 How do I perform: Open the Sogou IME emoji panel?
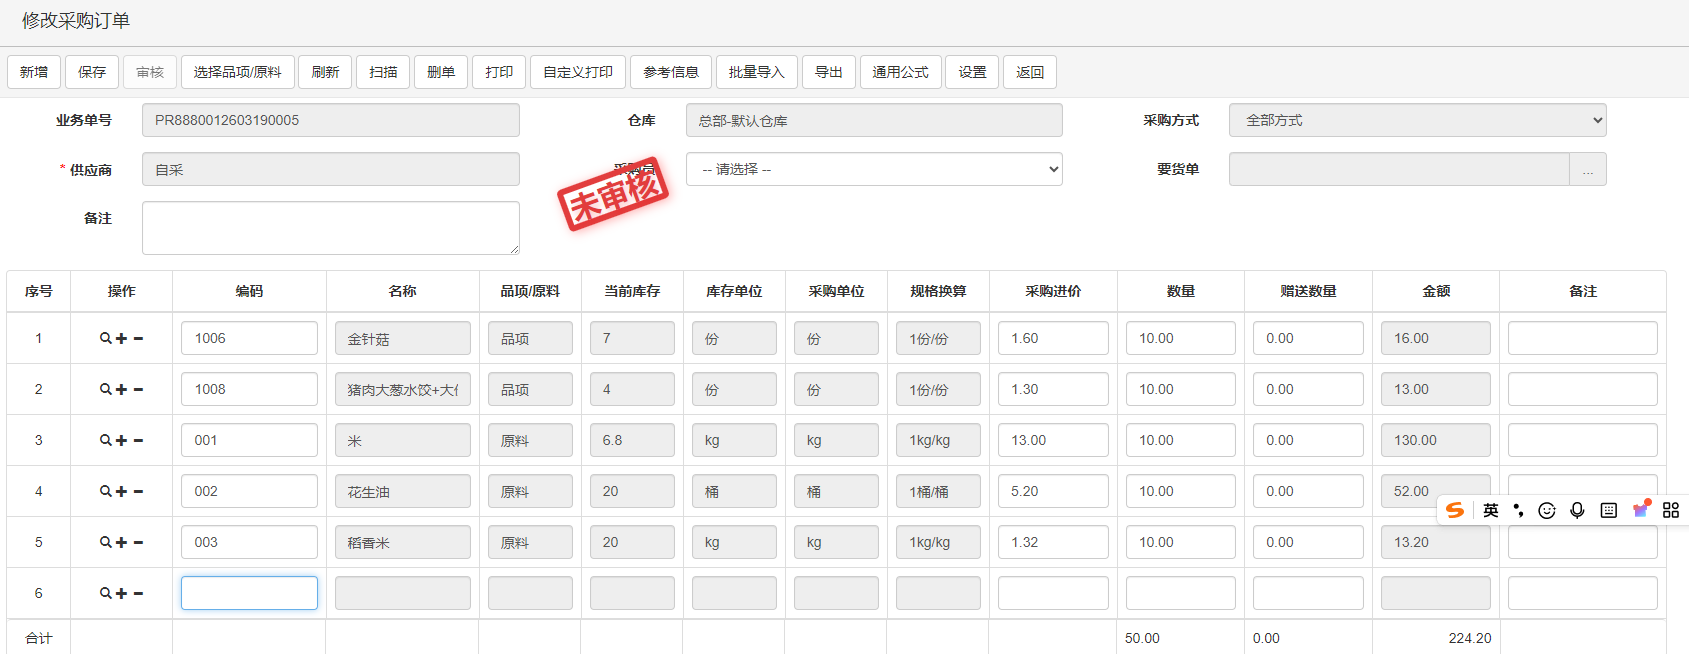[x=1547, y=511]
